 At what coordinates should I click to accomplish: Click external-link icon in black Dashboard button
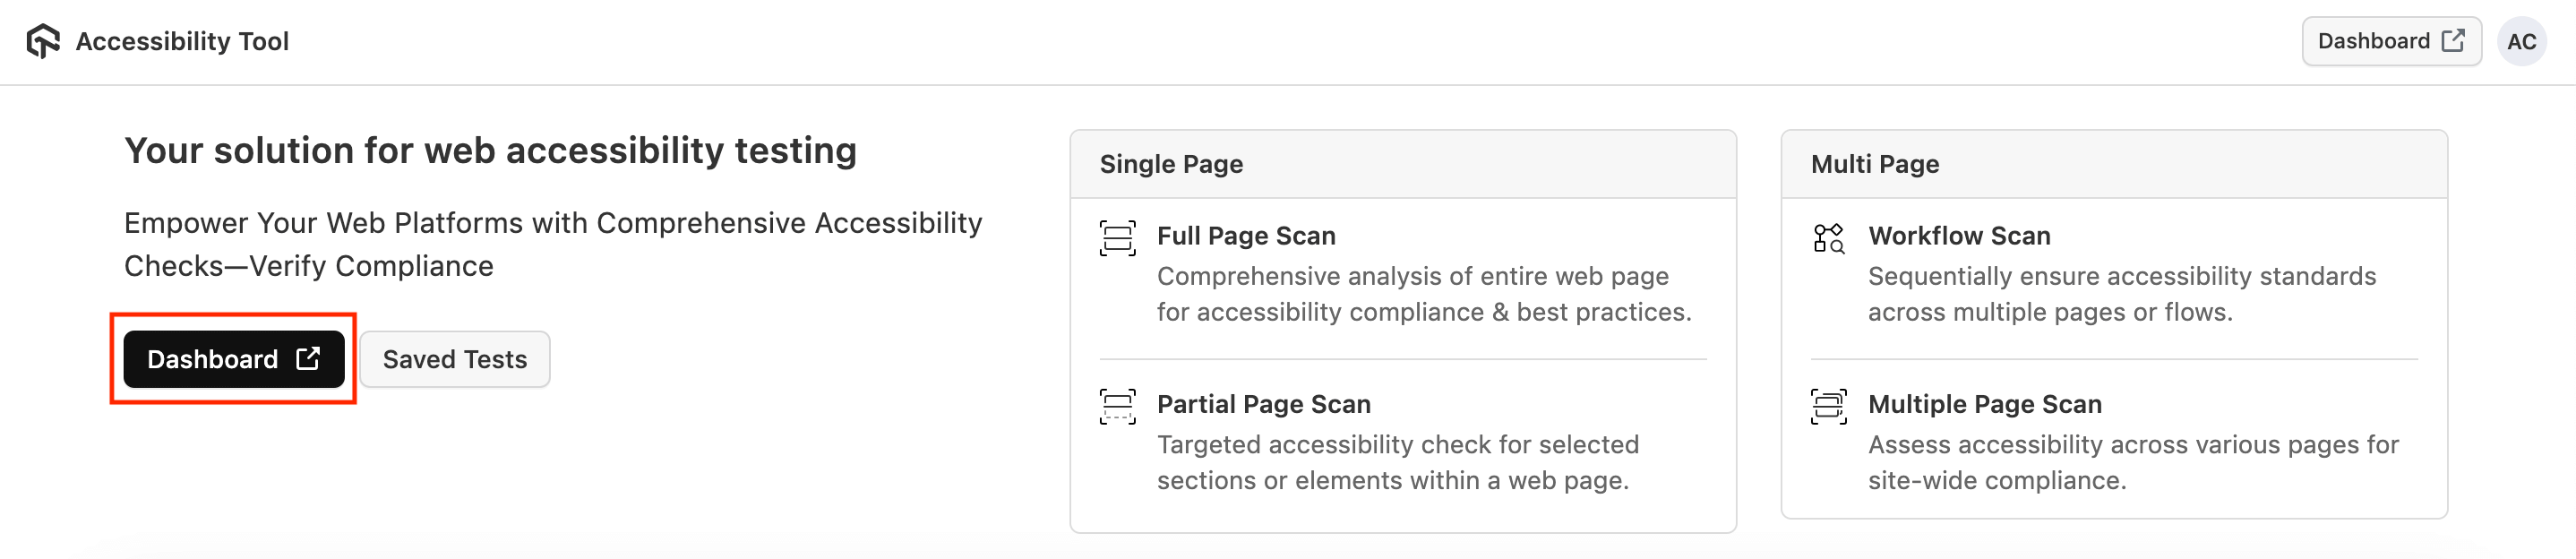click(x=308, y=358)
